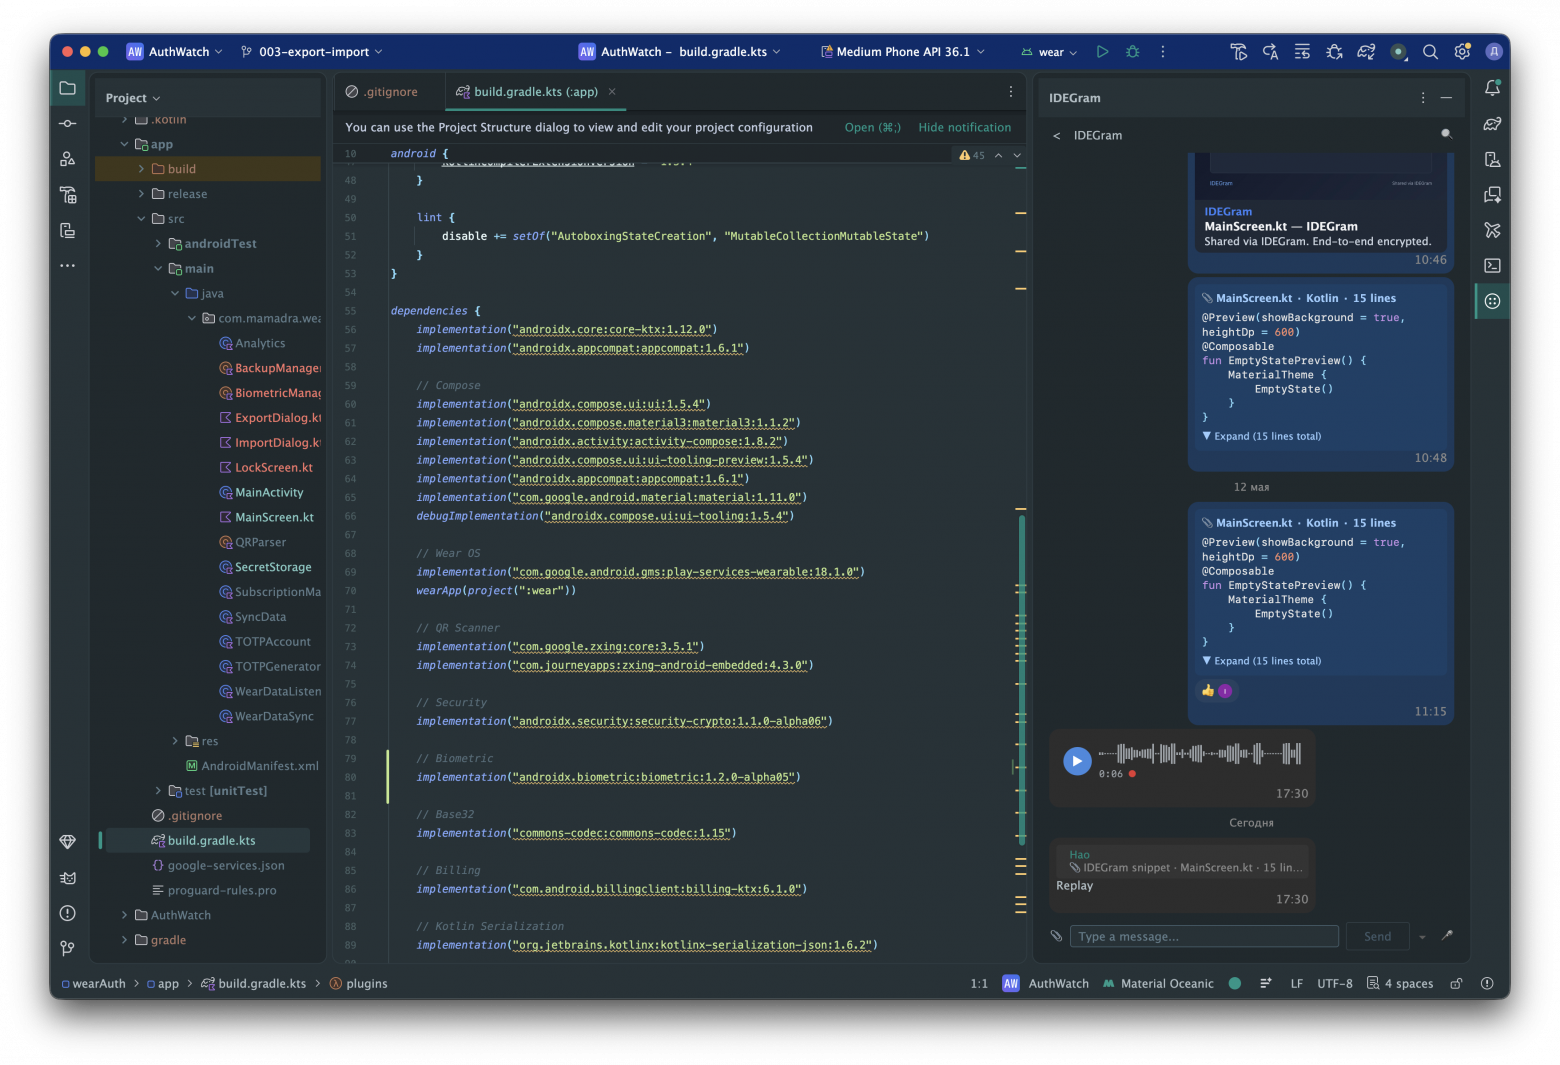Expand the res folder

(x=175, y=741)
